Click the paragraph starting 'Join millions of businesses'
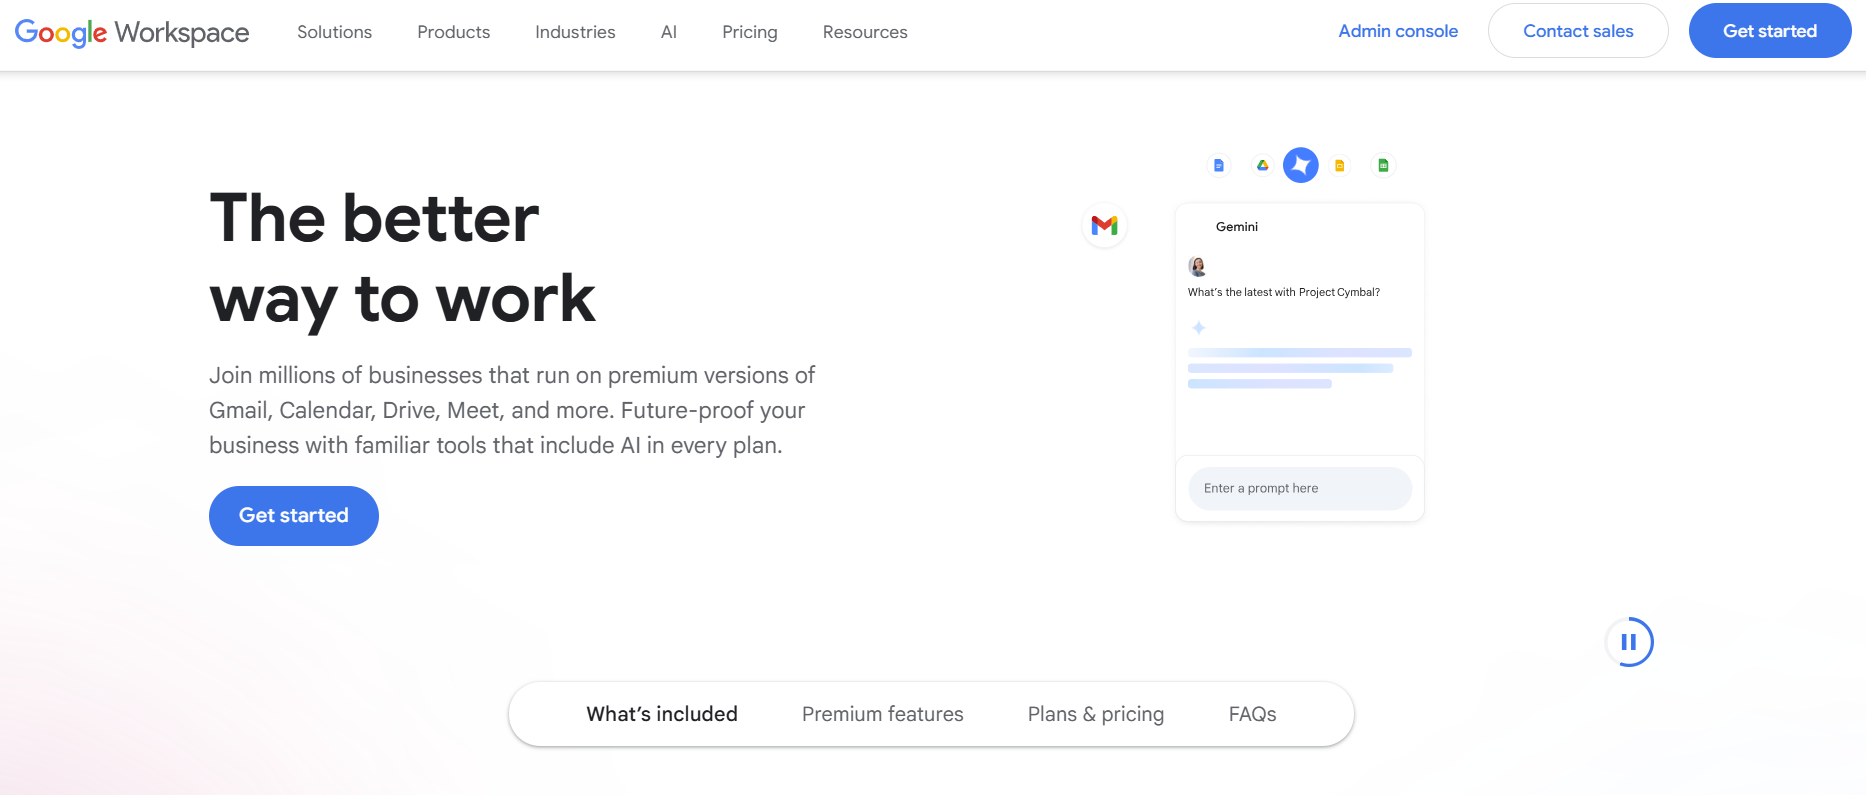Viewport: 1866px width, 795px height. [512, 410]
